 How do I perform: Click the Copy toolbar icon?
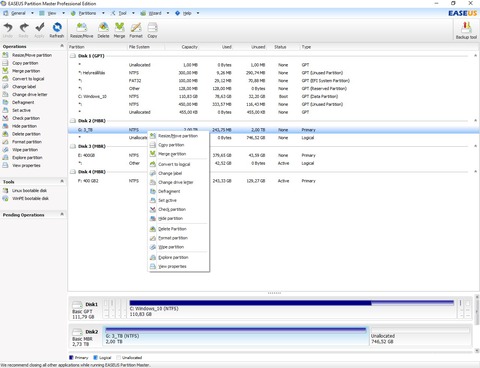click(x=152, y=30)
